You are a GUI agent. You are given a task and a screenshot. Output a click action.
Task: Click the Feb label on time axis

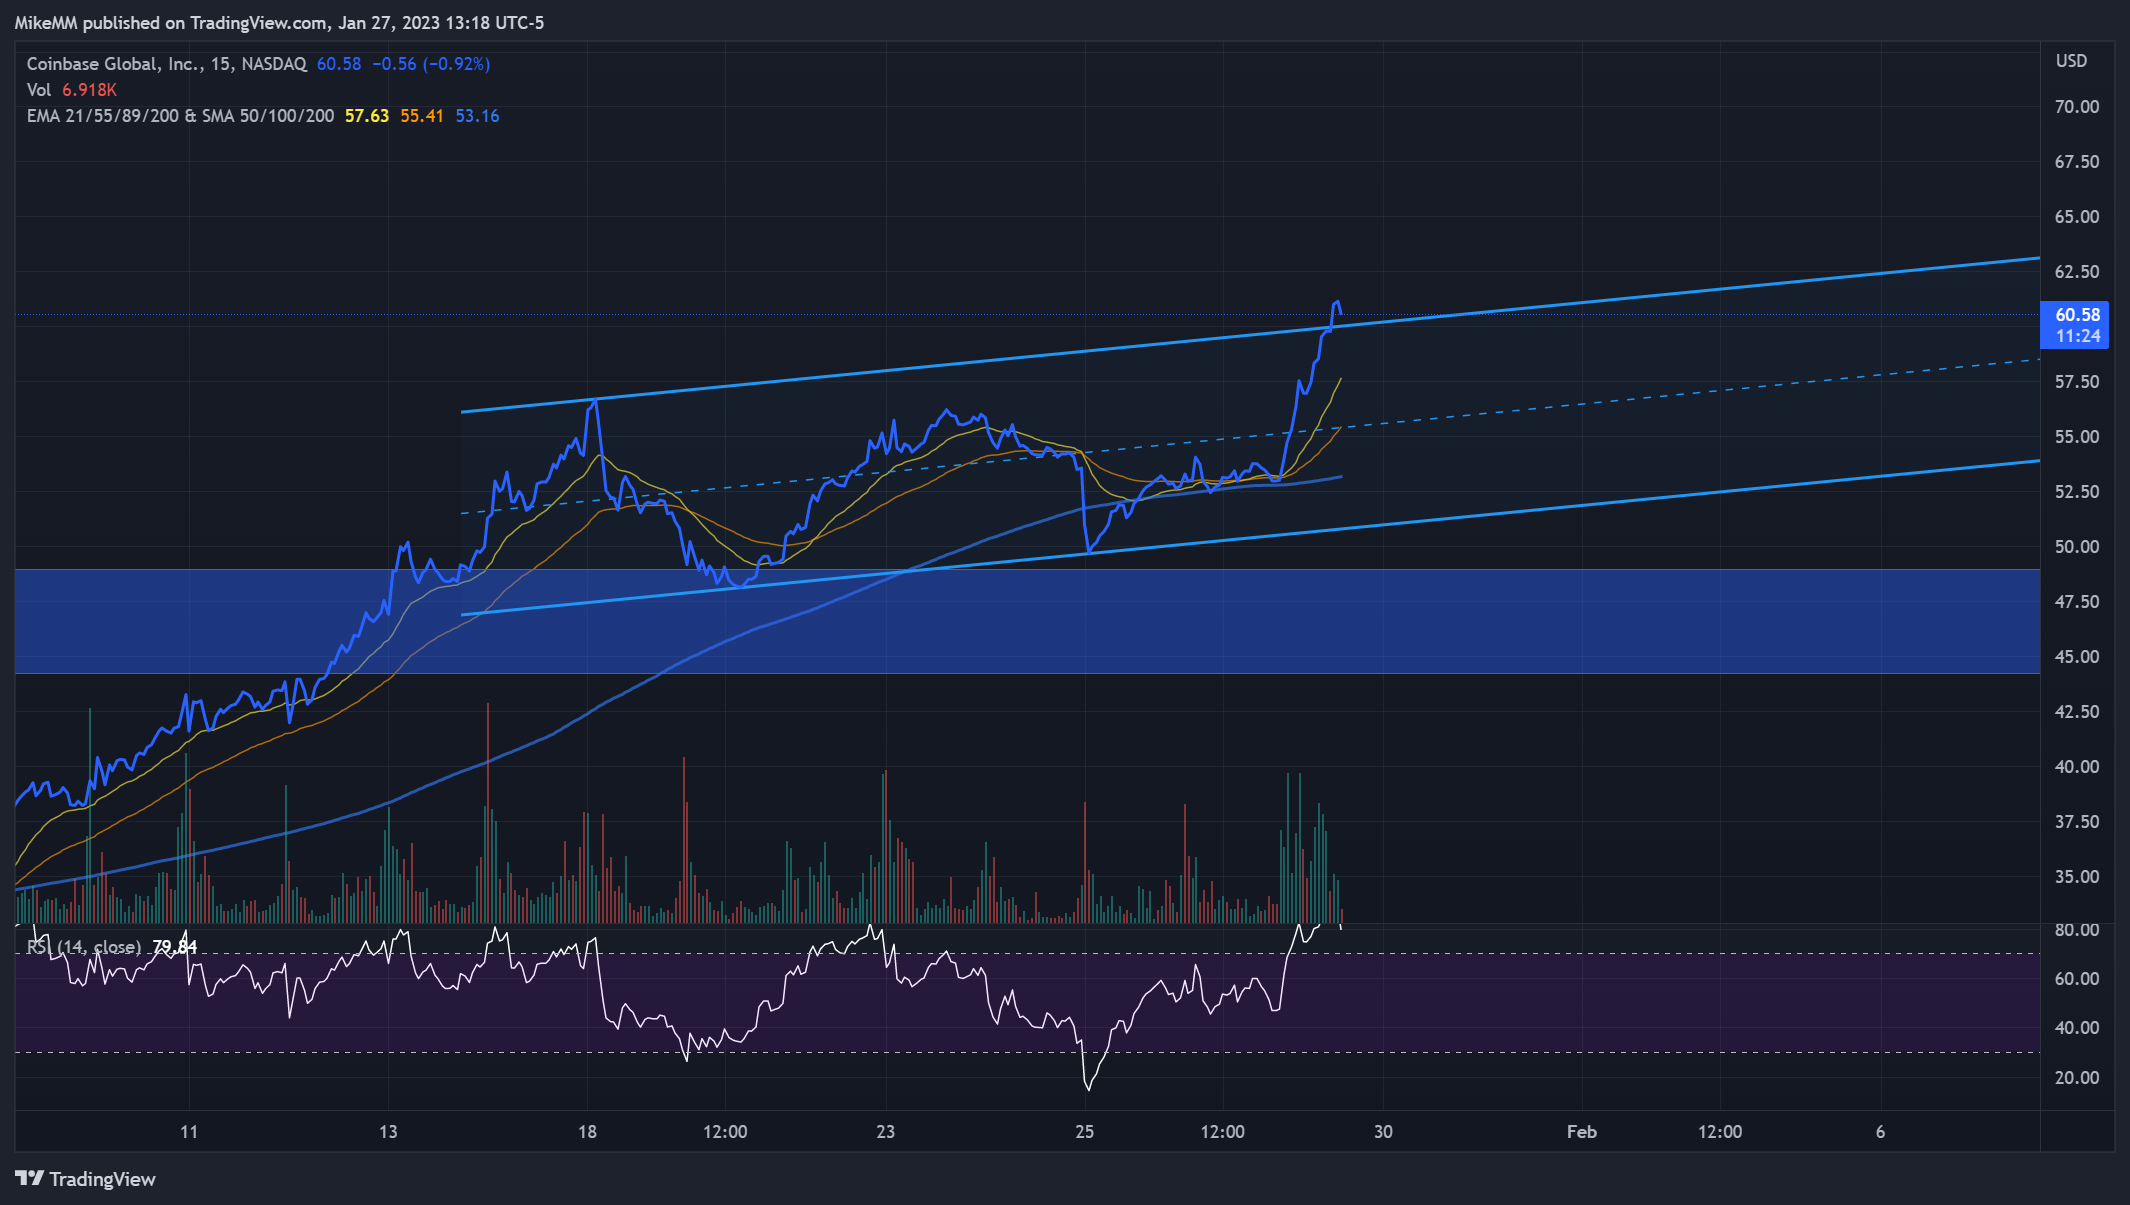click(1581, 1132)
